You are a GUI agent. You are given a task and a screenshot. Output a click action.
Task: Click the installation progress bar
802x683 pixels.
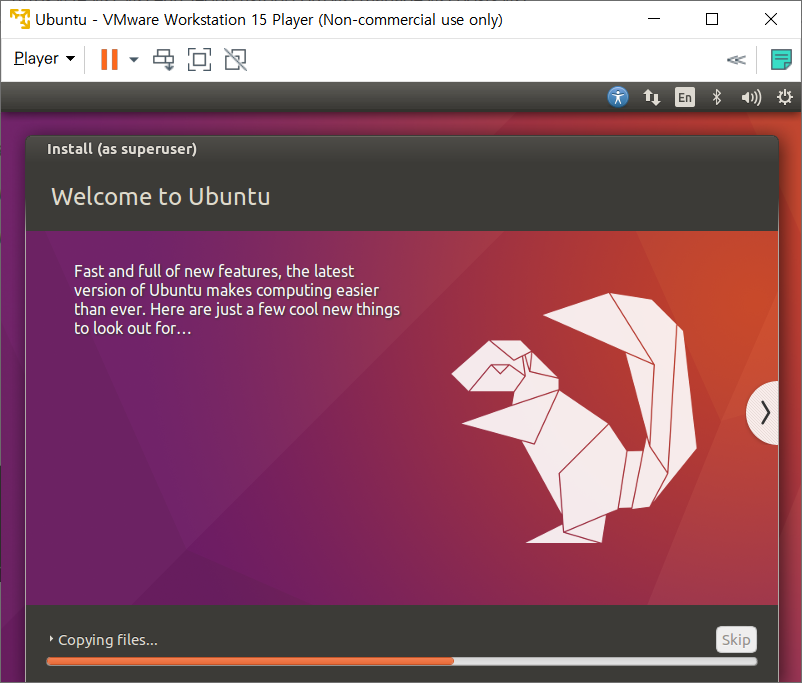402,661
